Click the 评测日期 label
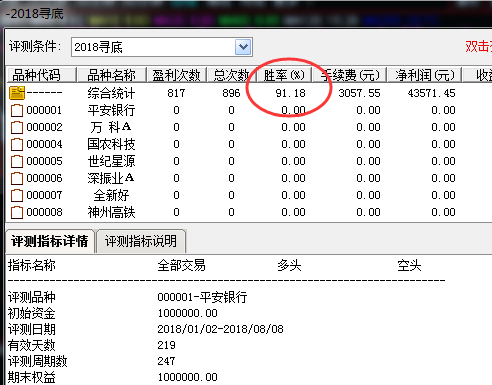Viewport: 492px width, 385px height. pyautogui.click(x=32, y=329)
